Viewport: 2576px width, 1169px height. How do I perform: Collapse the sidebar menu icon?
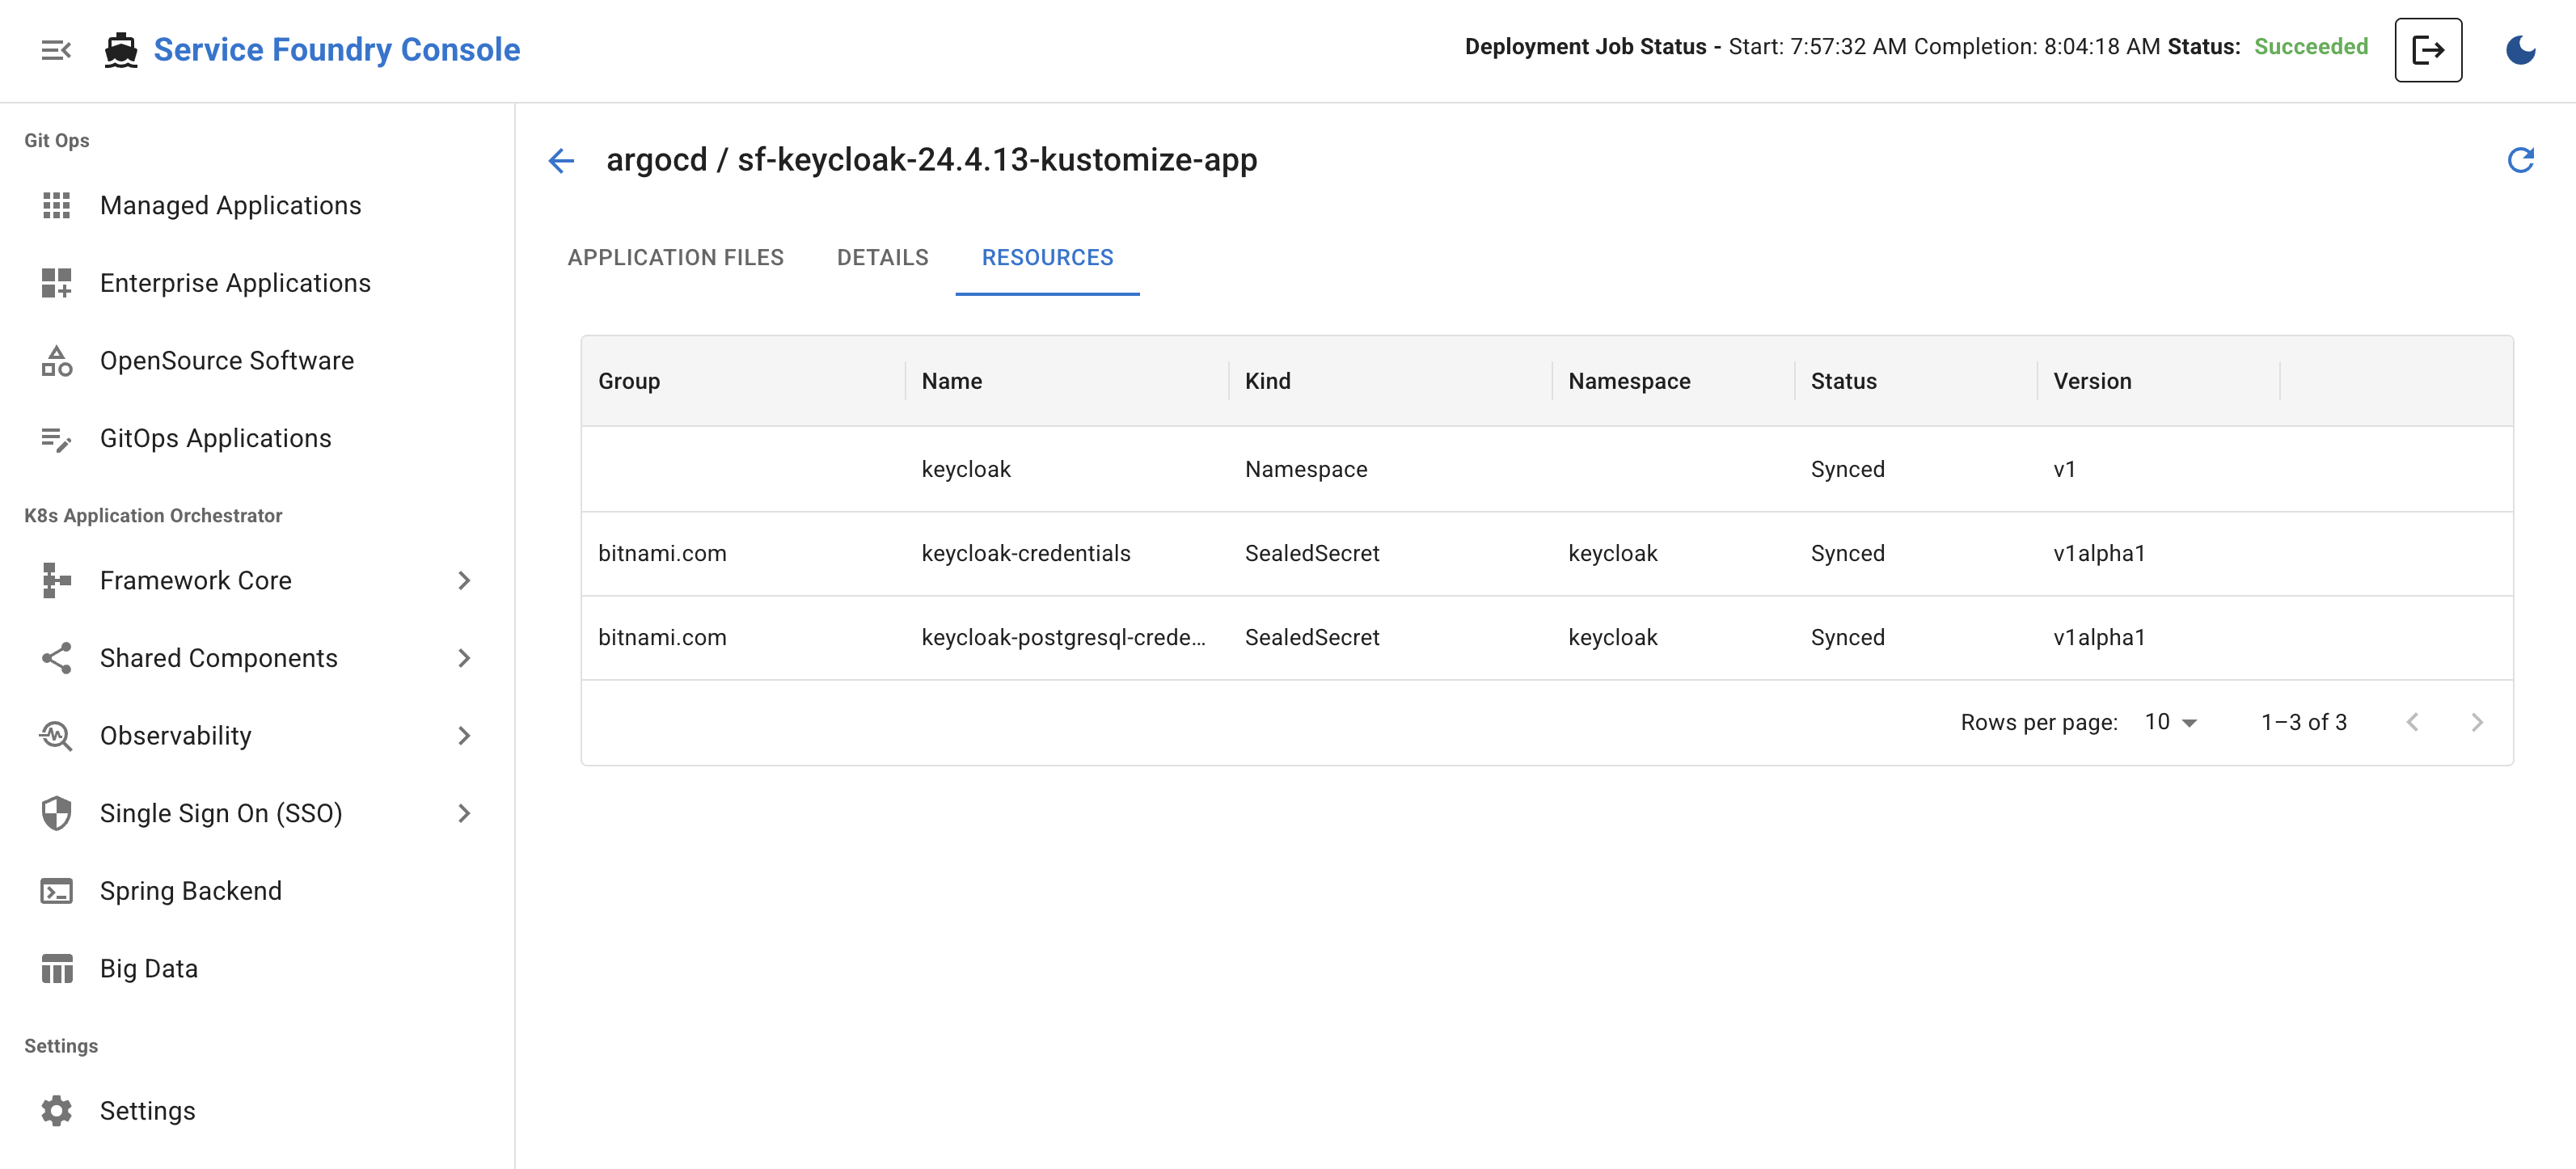(x=56, y=50)
